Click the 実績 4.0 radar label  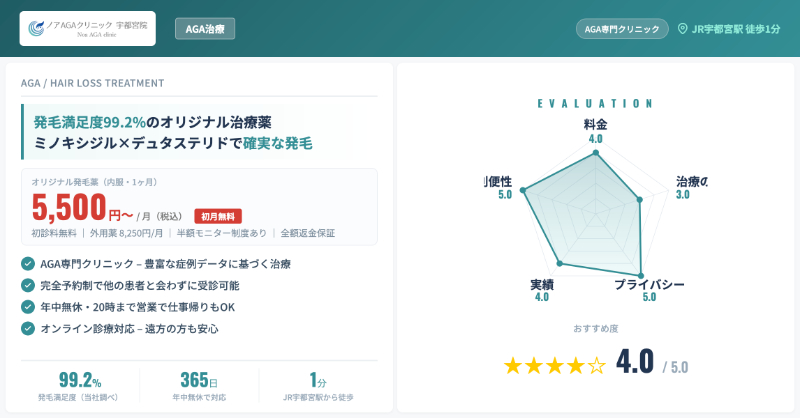542,290
